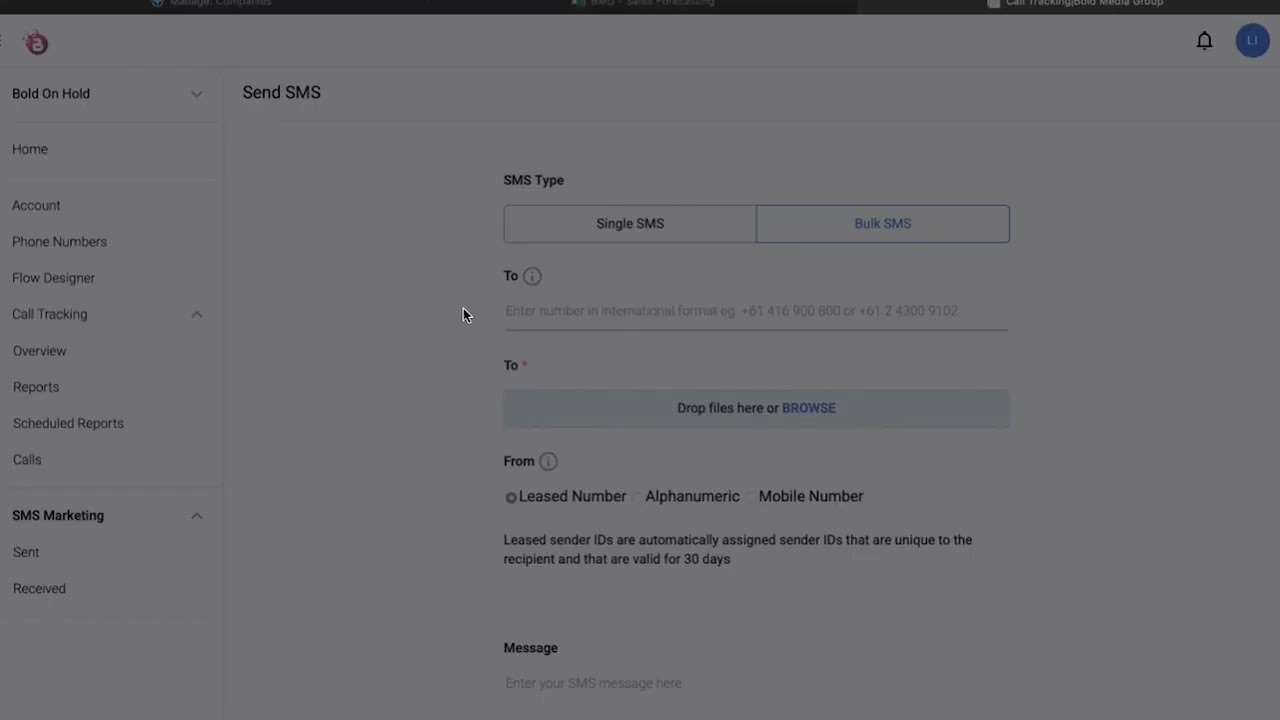Click the Bold On Hold logo
The image size is (1280, 720).
37,43
